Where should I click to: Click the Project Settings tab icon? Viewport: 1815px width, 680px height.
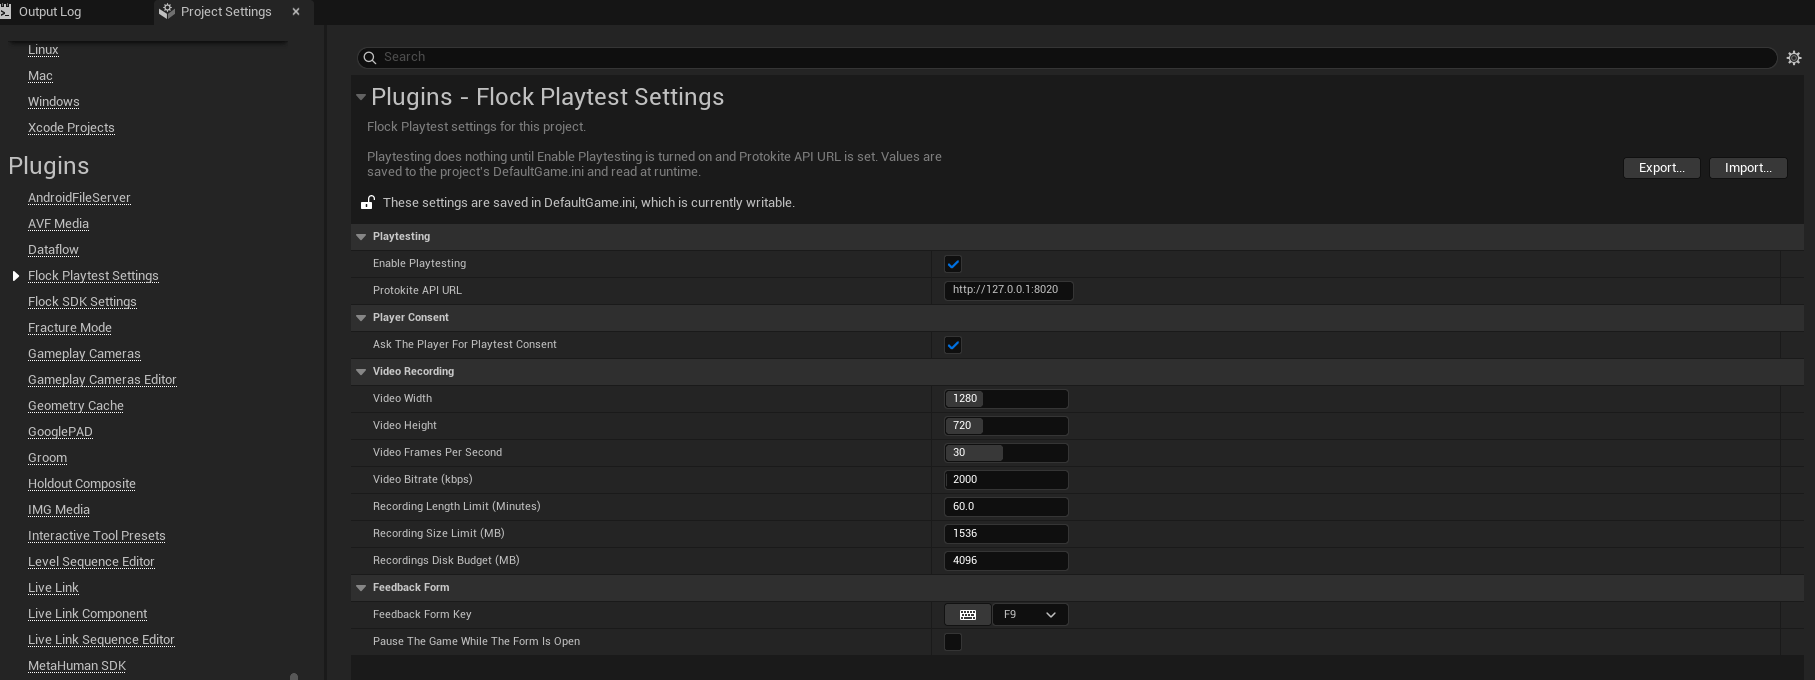(167, 12)
